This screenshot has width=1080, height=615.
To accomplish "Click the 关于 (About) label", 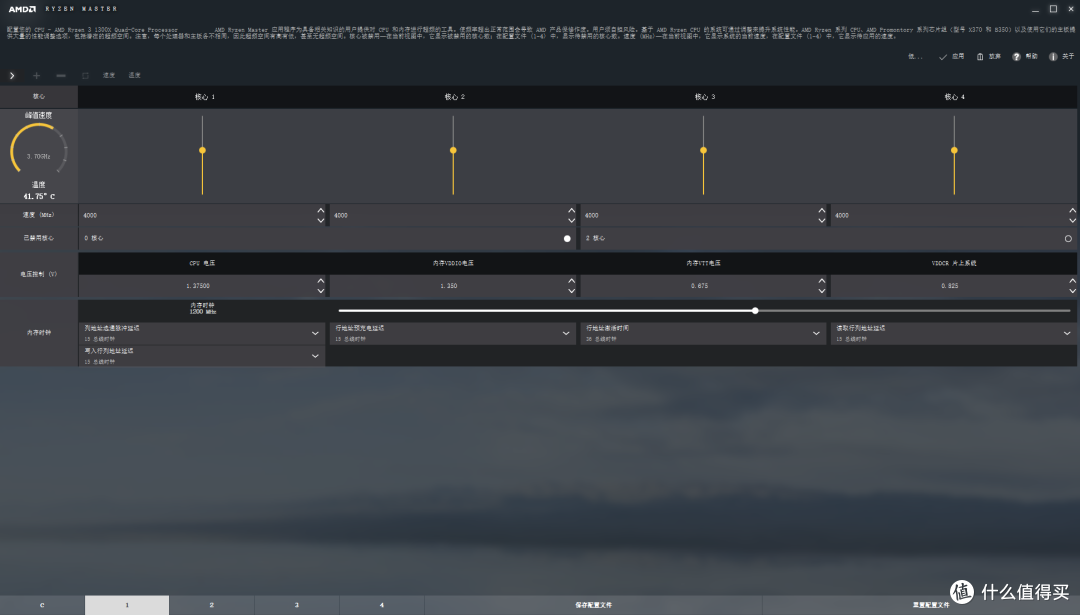I will 1068,57.
